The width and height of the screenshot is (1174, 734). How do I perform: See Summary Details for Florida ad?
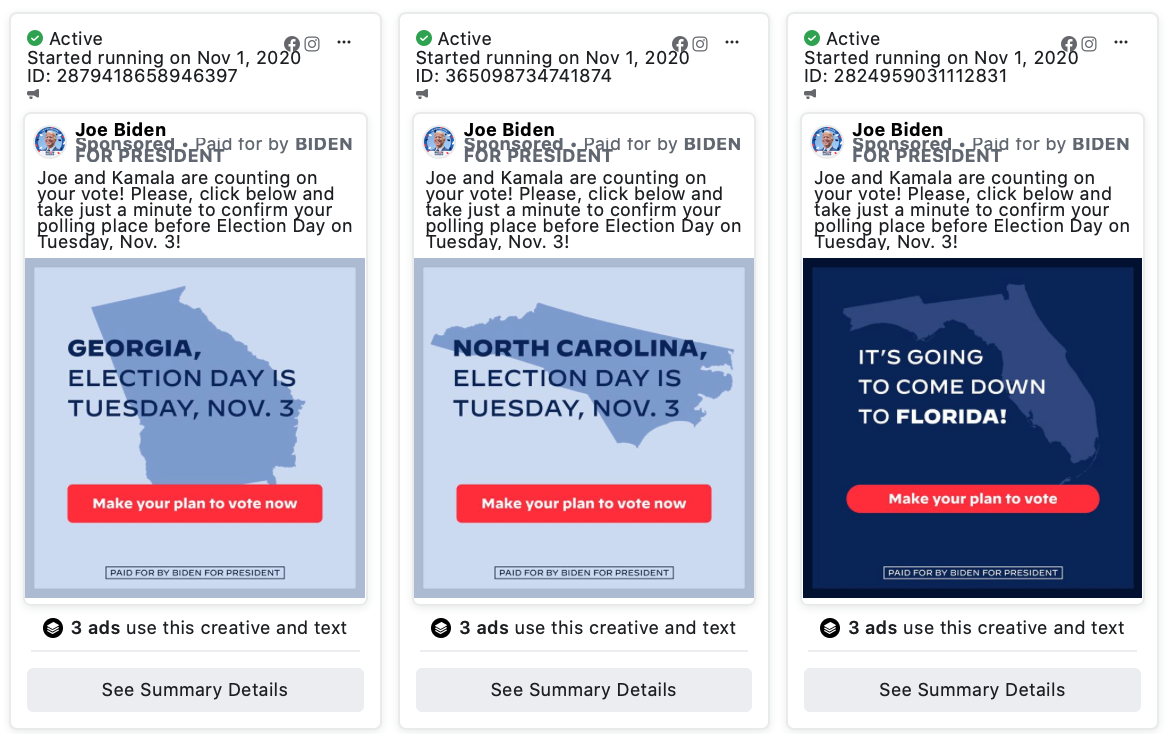973,690
